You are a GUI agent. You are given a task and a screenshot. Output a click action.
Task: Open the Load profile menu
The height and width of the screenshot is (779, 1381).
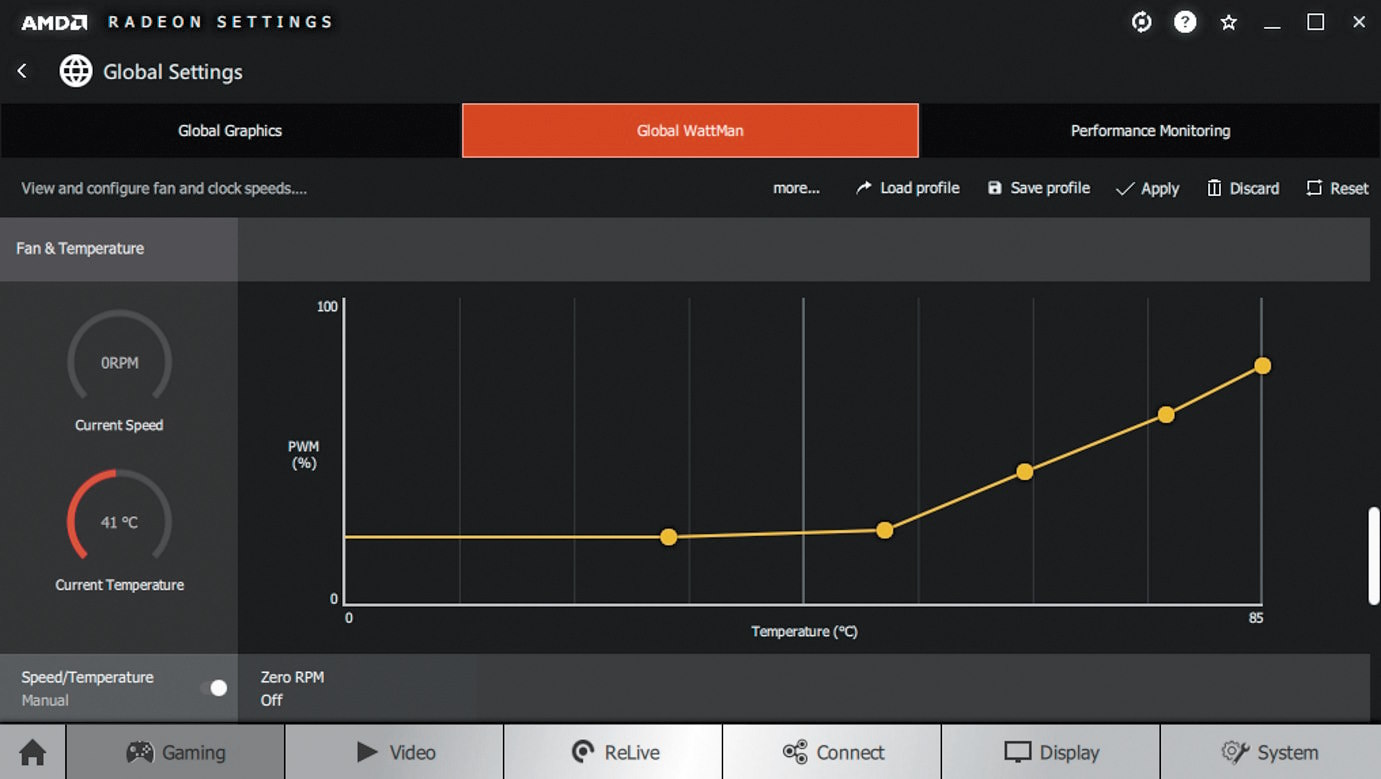(907, 188)
